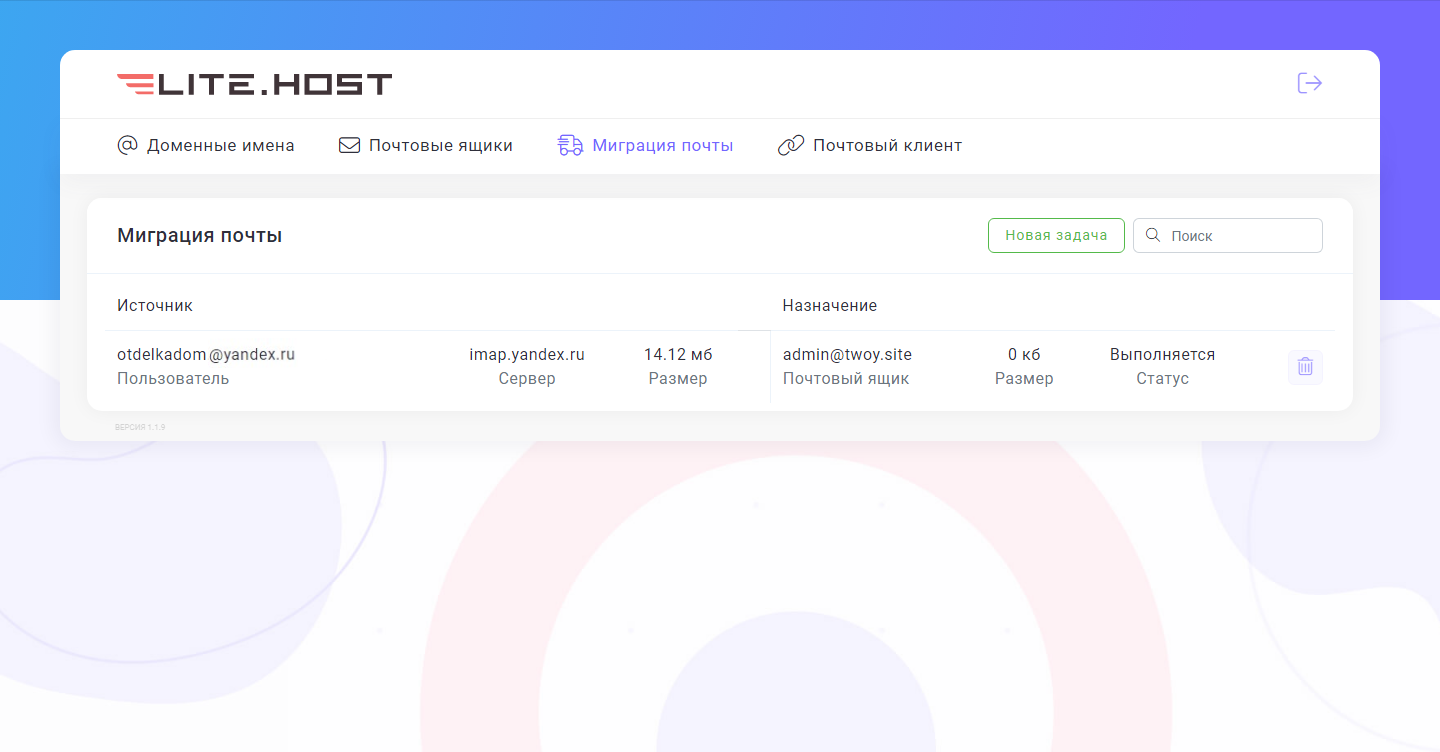1440x752 pixels.
Task: Click the magnifier icon in search box
Action: point(1152,235)
